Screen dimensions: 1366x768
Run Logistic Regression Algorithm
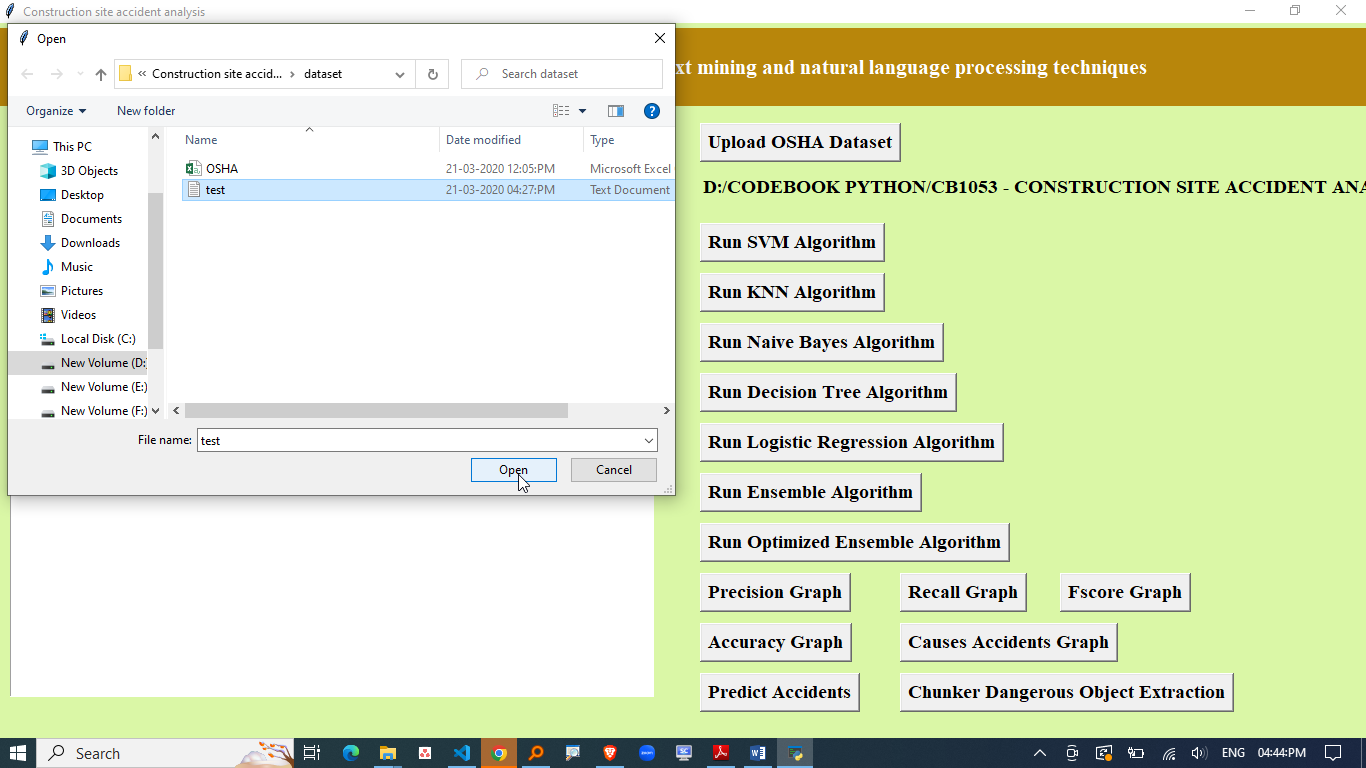851,442
